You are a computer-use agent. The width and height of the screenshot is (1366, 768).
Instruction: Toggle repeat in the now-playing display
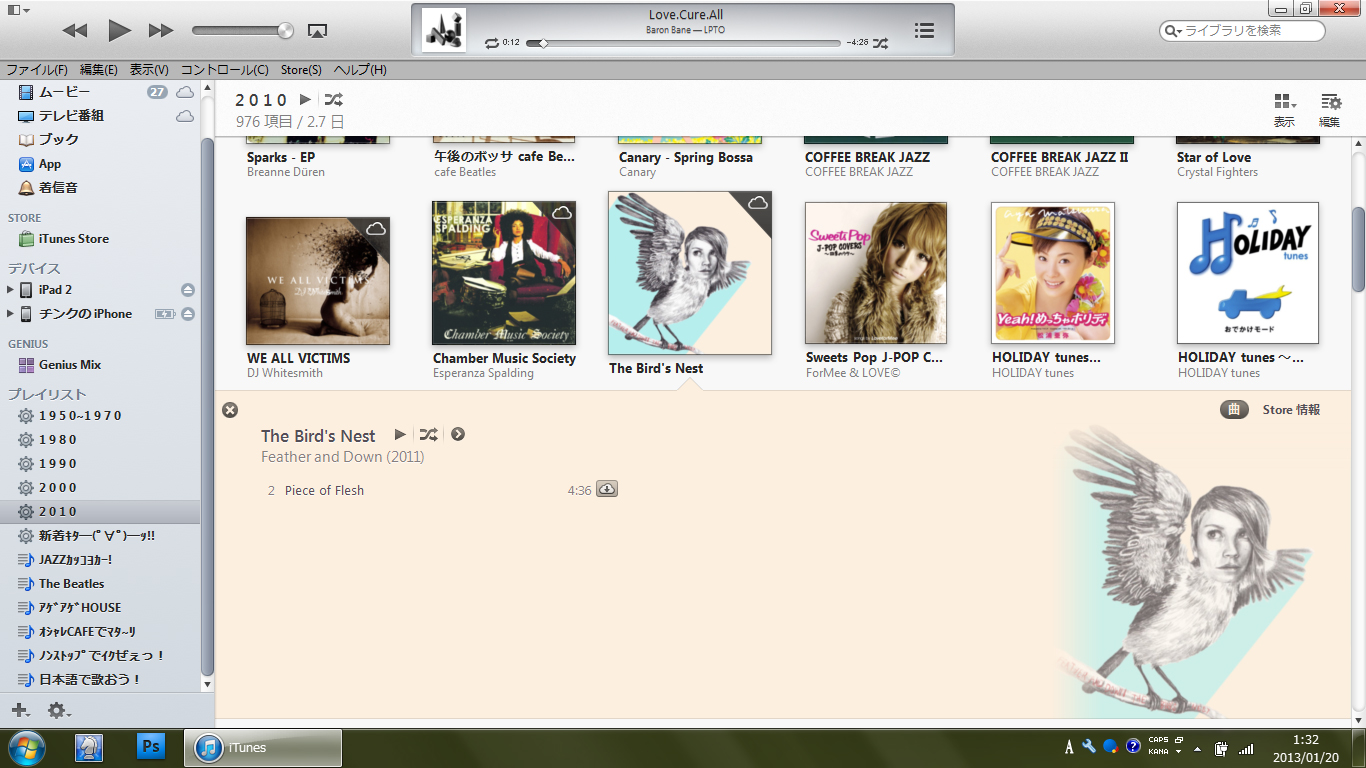pos(491,43)
